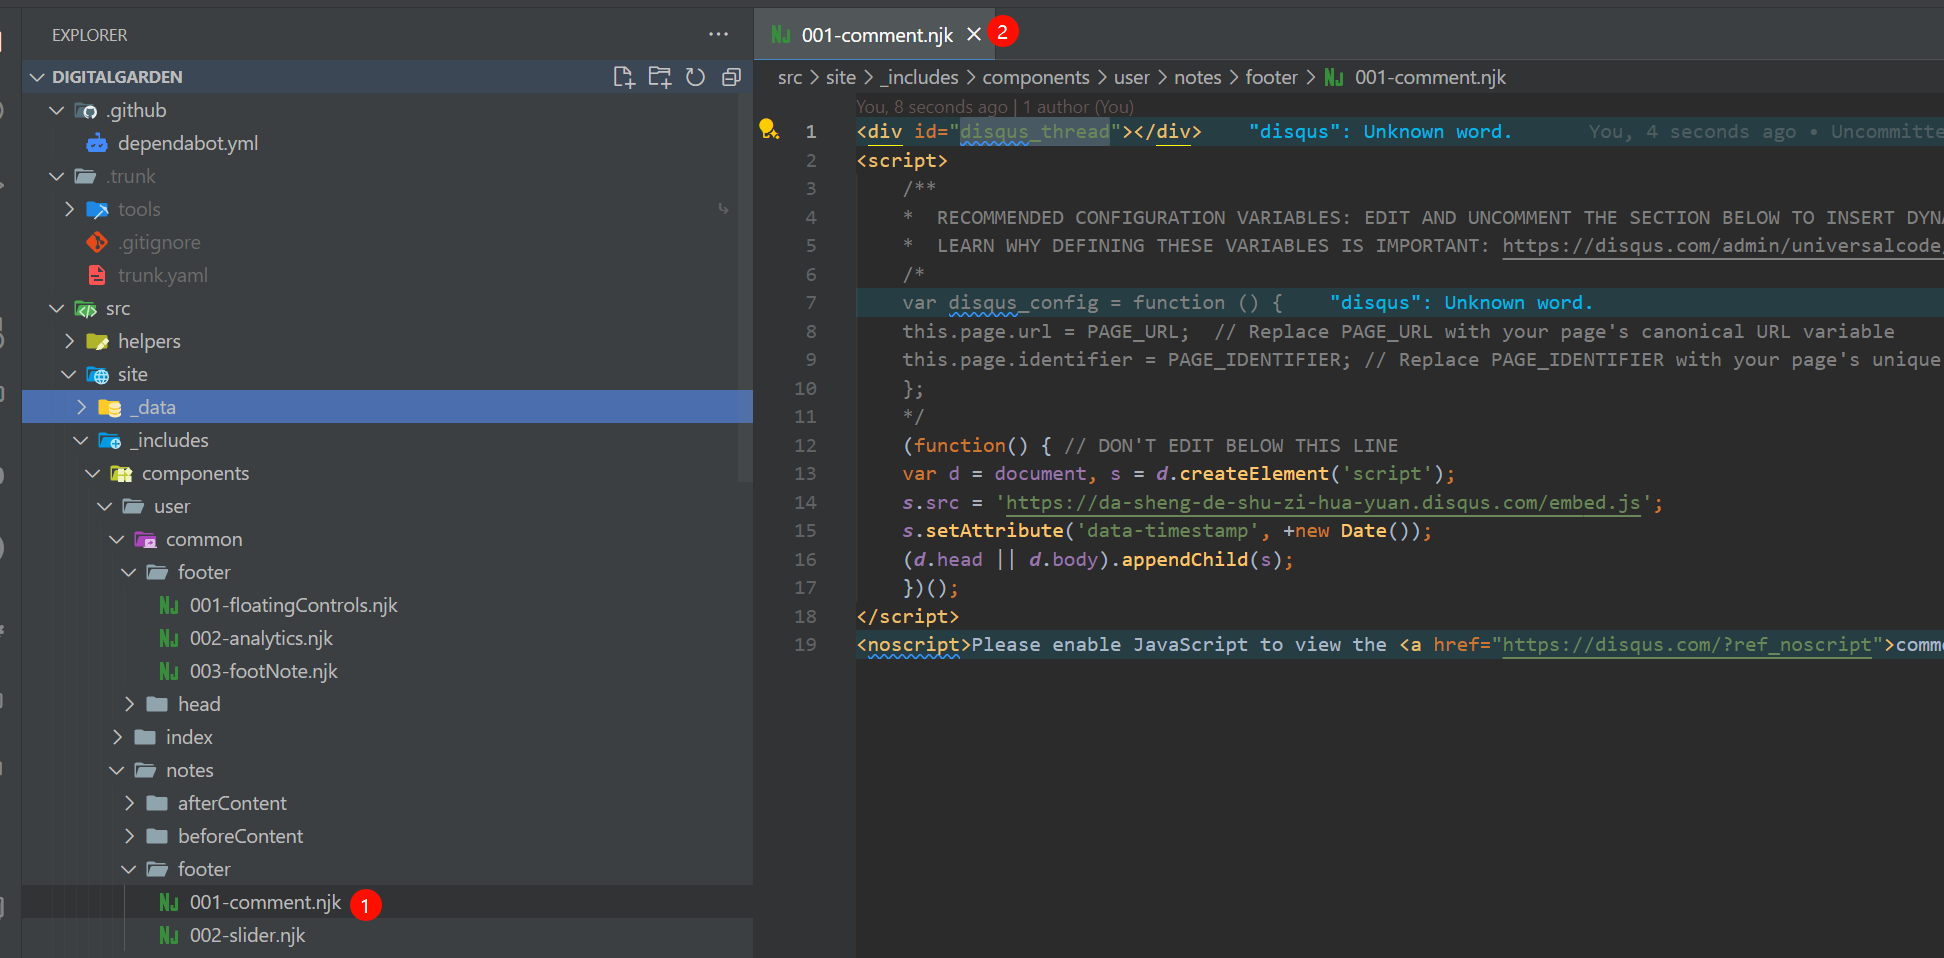The image size is (1944, 958).
Task: Click createElement call on line 13
Action: tap(1254, 473)
